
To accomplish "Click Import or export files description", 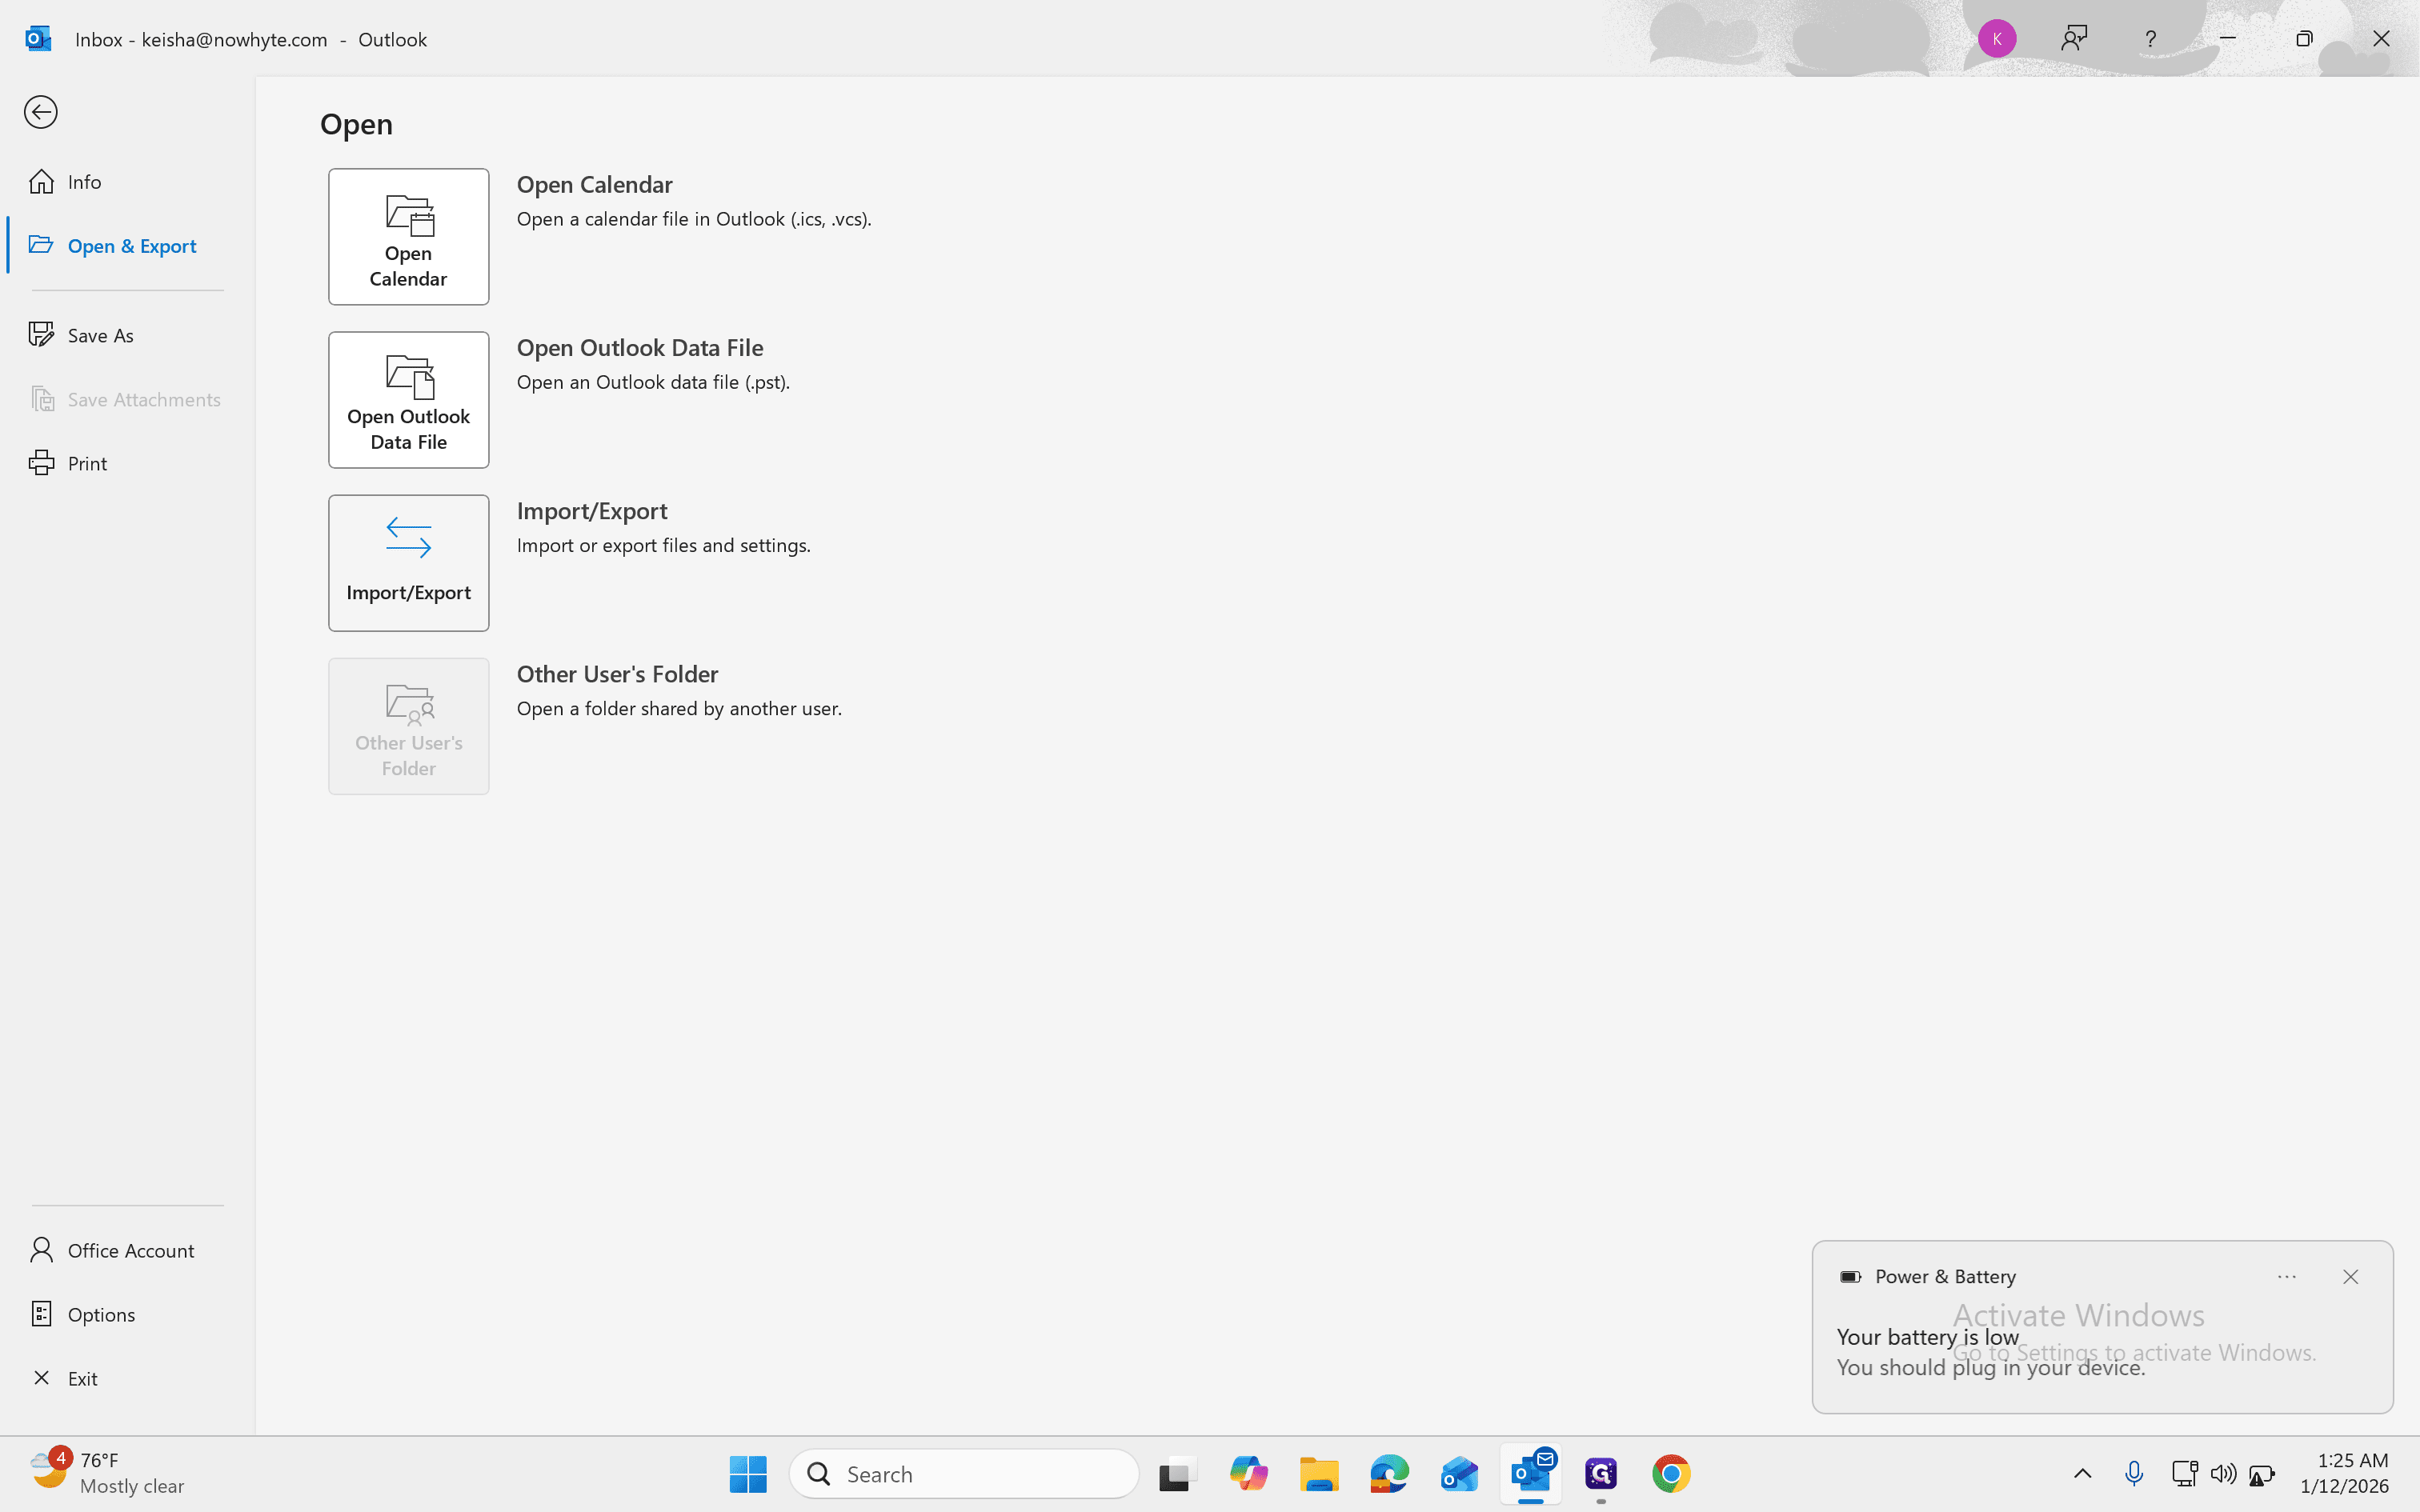I will pos(663,546).
